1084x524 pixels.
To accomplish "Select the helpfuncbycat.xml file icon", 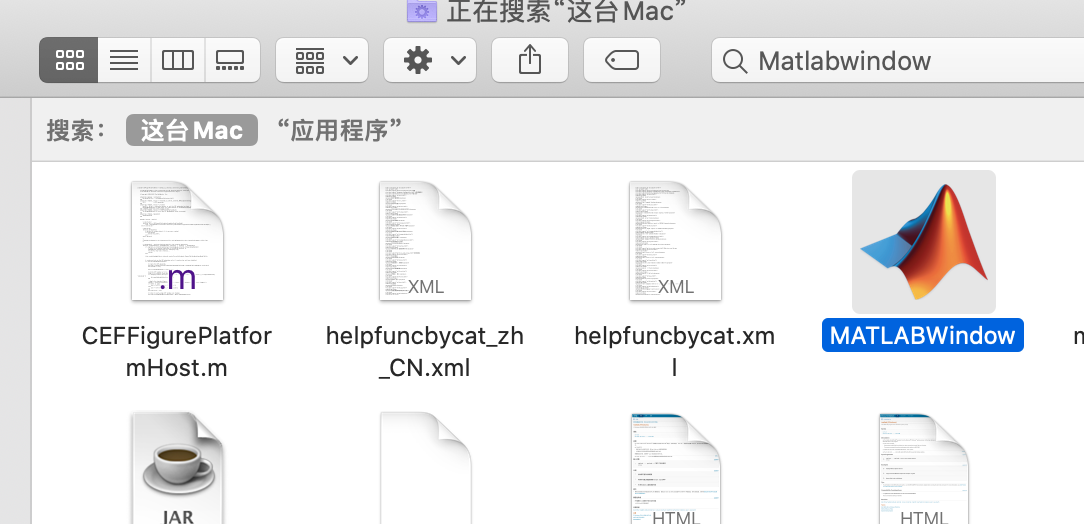I will pyautogui.click(x=675, y=241).
